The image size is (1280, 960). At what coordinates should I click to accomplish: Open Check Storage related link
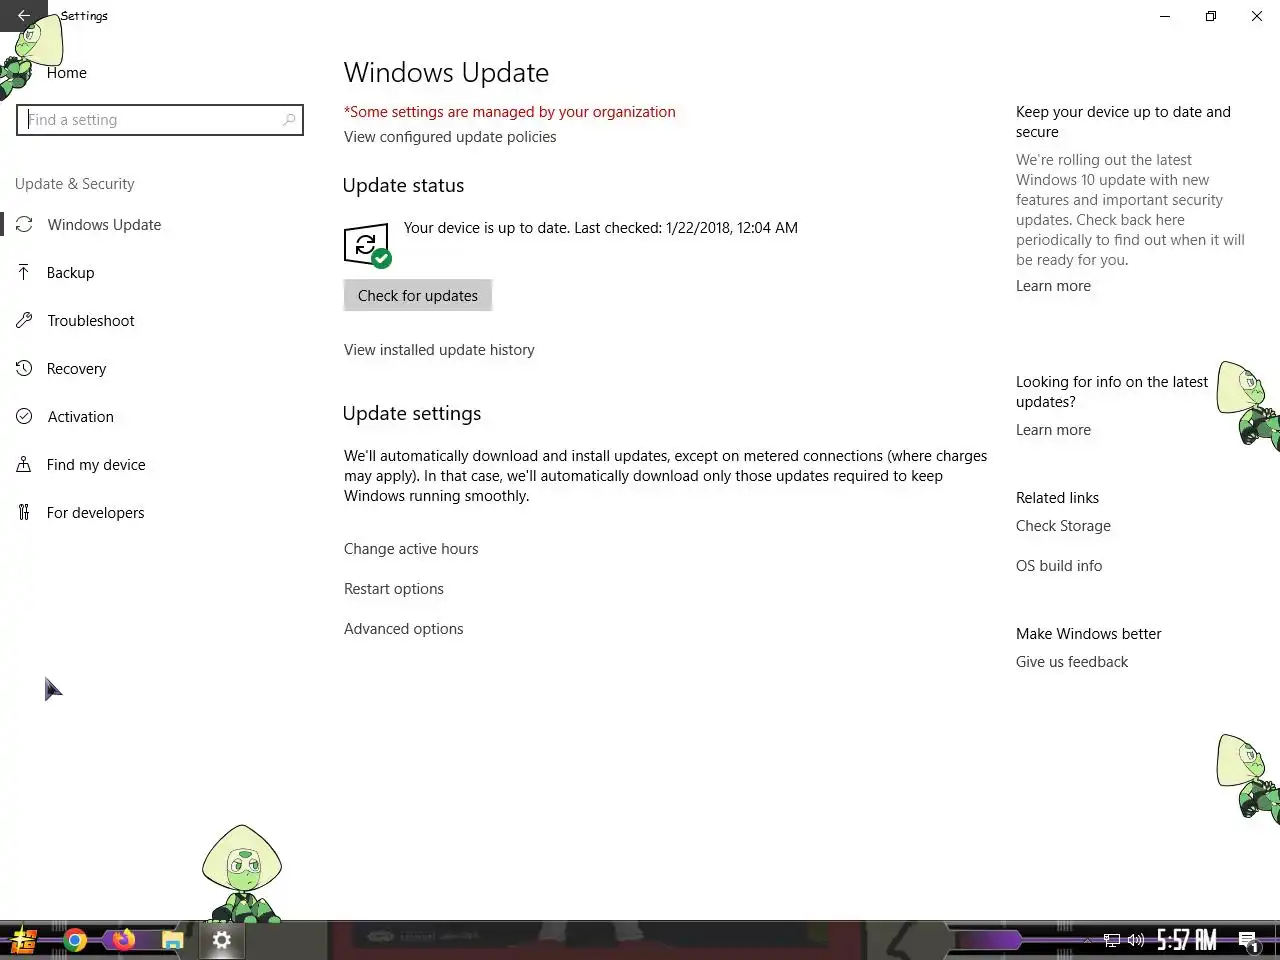click(x=1063, y=526)
